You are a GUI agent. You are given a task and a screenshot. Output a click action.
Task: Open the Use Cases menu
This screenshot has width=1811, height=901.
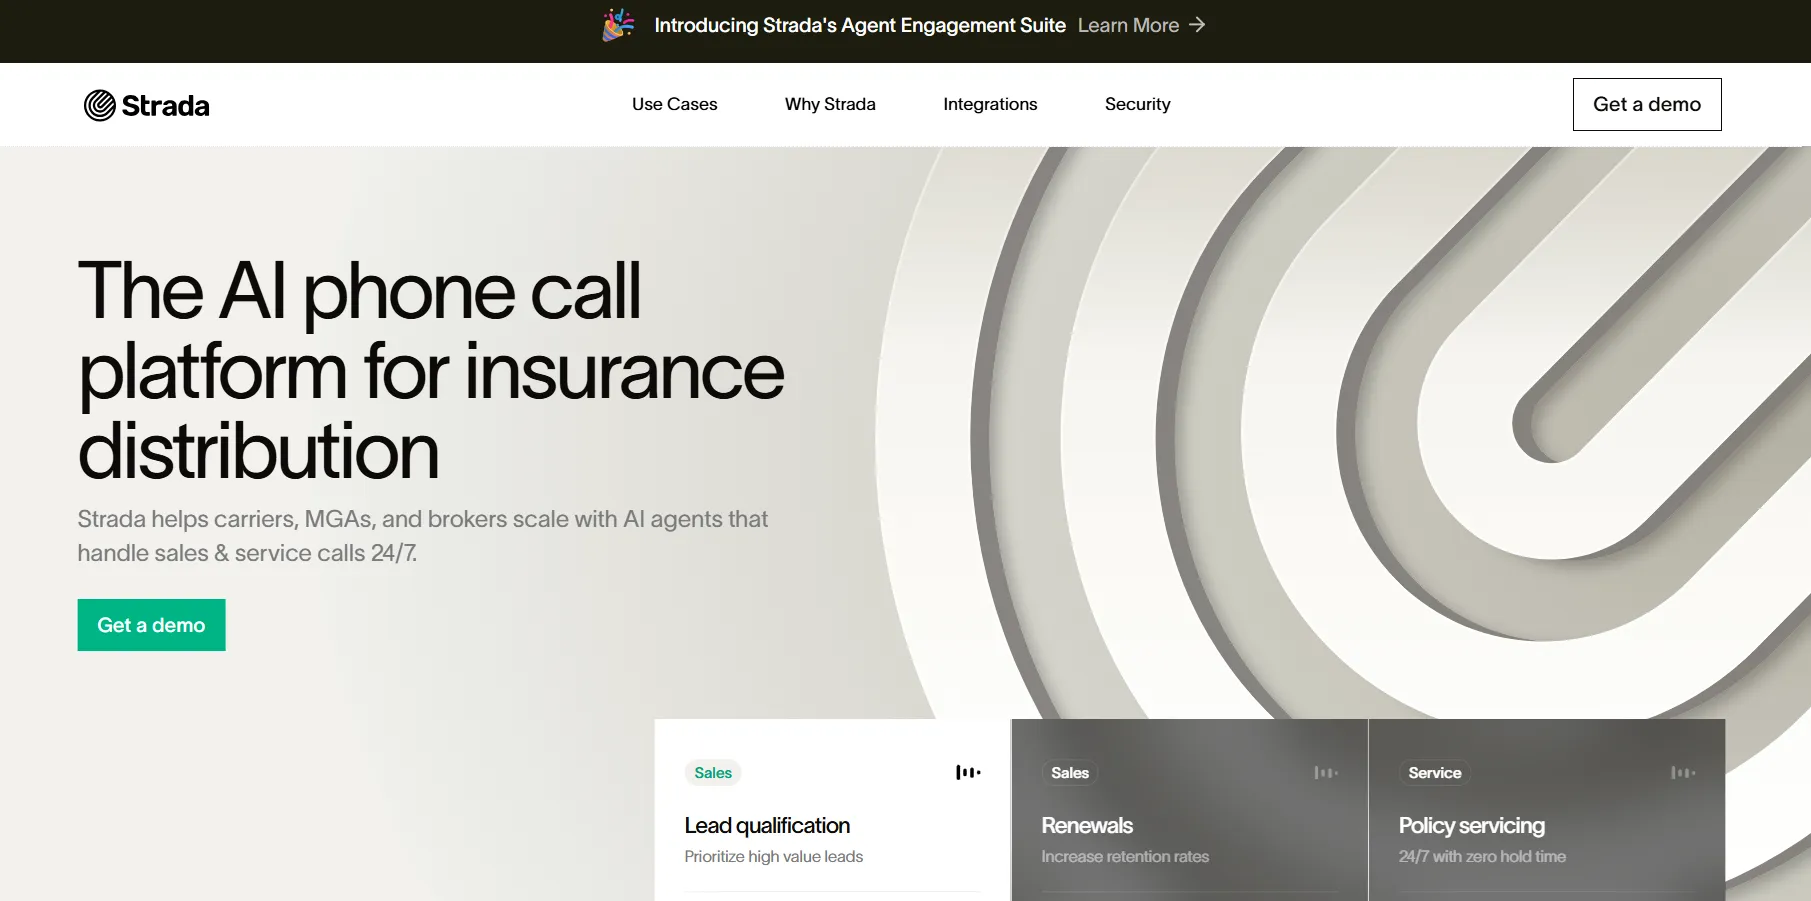[675, 104]
